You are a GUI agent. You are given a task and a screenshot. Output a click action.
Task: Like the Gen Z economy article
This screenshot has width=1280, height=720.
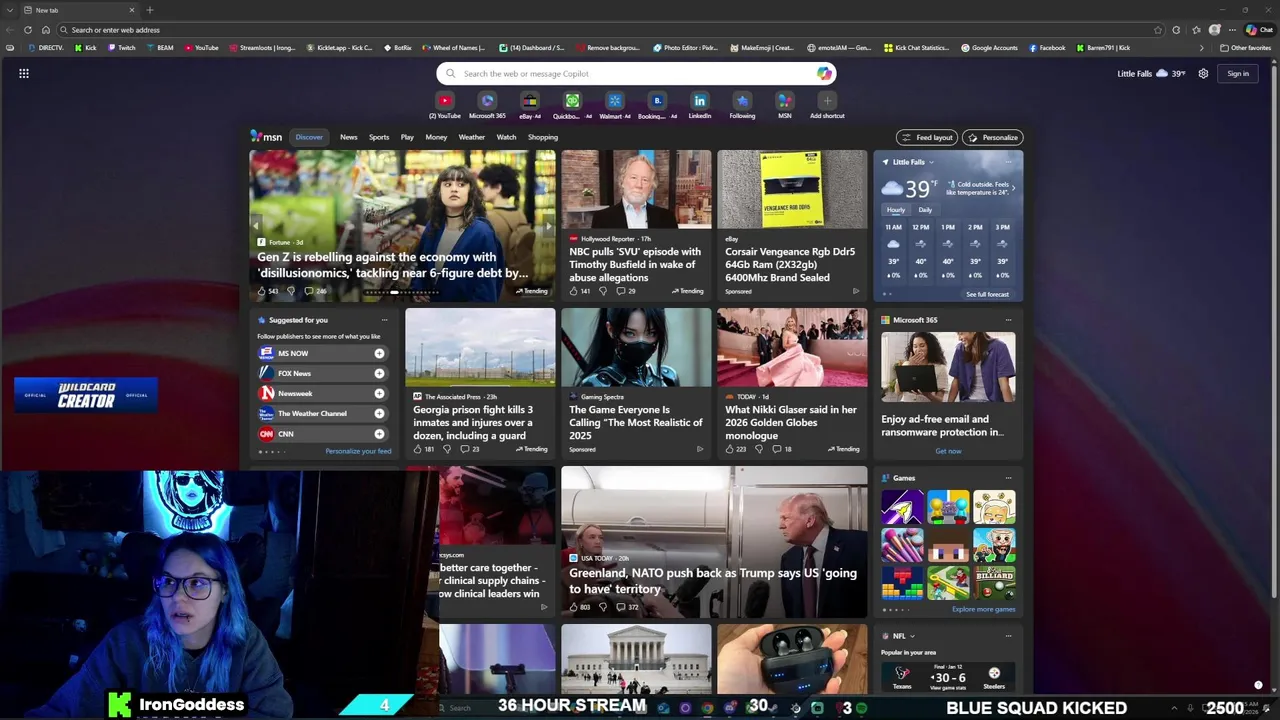pyautogui.click(x=262, y=291)
